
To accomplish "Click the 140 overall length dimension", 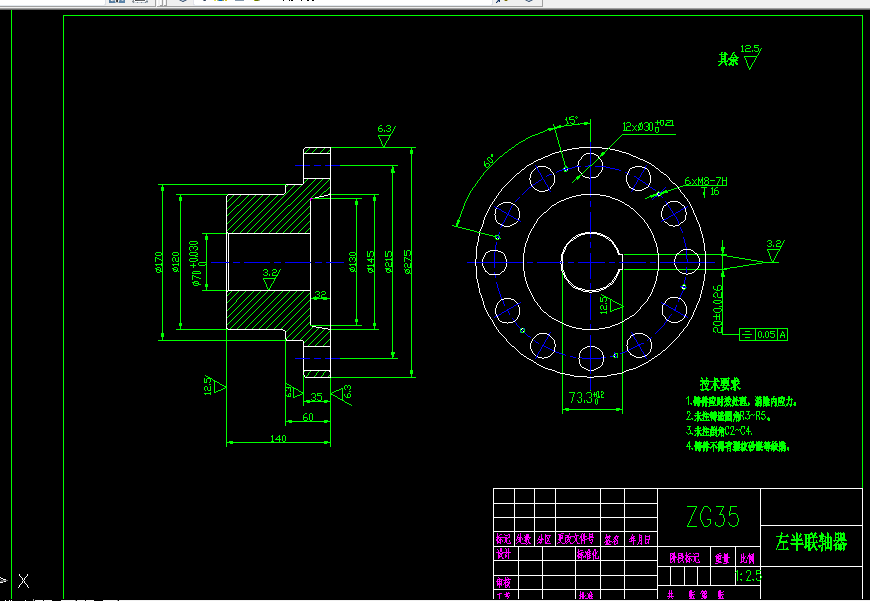I will tap(278, 438).
